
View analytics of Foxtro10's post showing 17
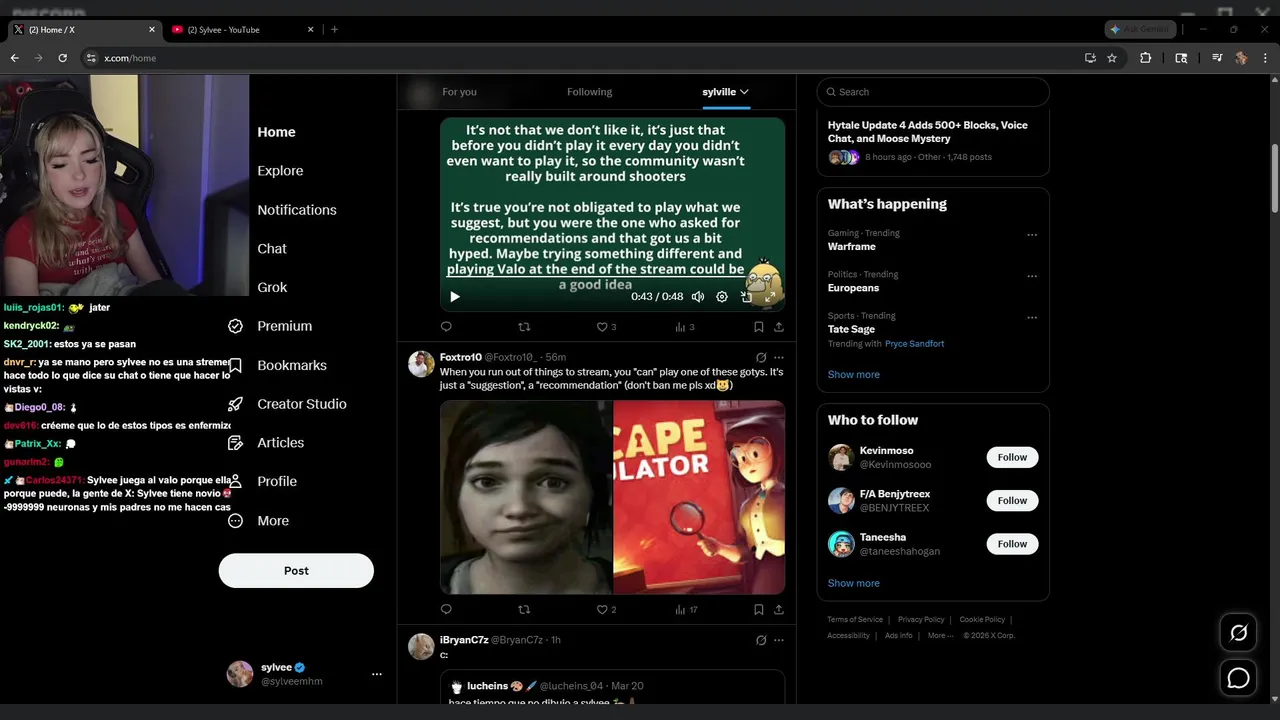686,609
